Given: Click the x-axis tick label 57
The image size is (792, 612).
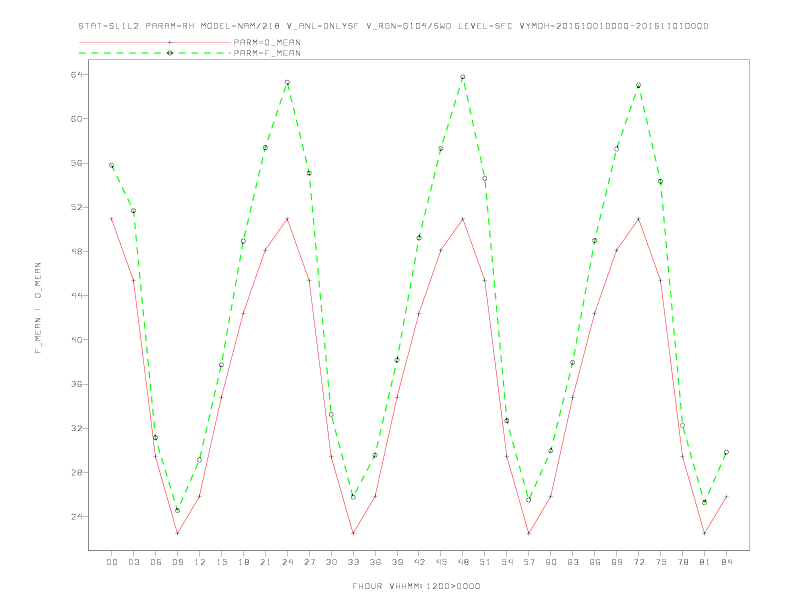Looking at the screenshot, I should [529, 562].
